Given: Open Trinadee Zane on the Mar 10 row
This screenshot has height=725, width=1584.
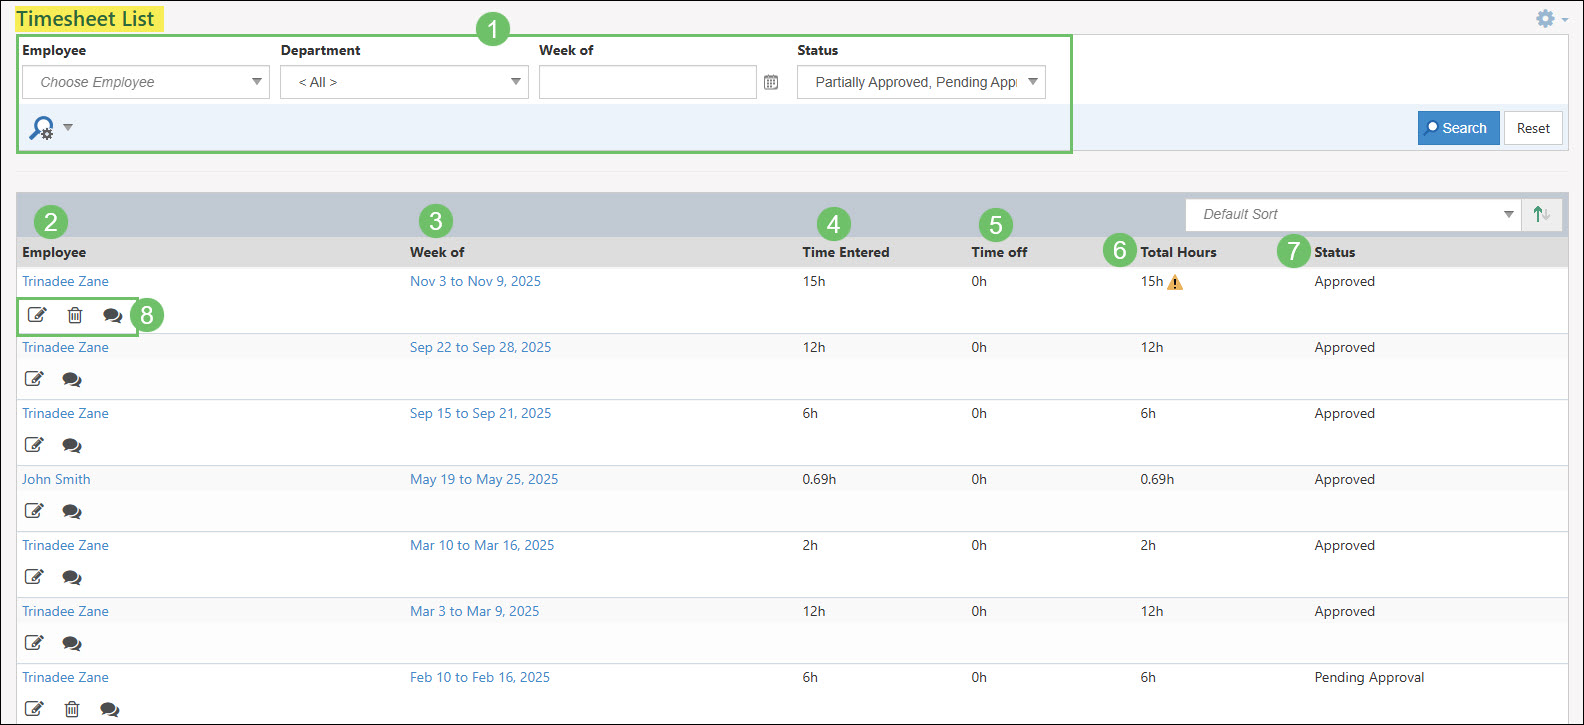Looking at the screenshot, I should pos(65,545).
